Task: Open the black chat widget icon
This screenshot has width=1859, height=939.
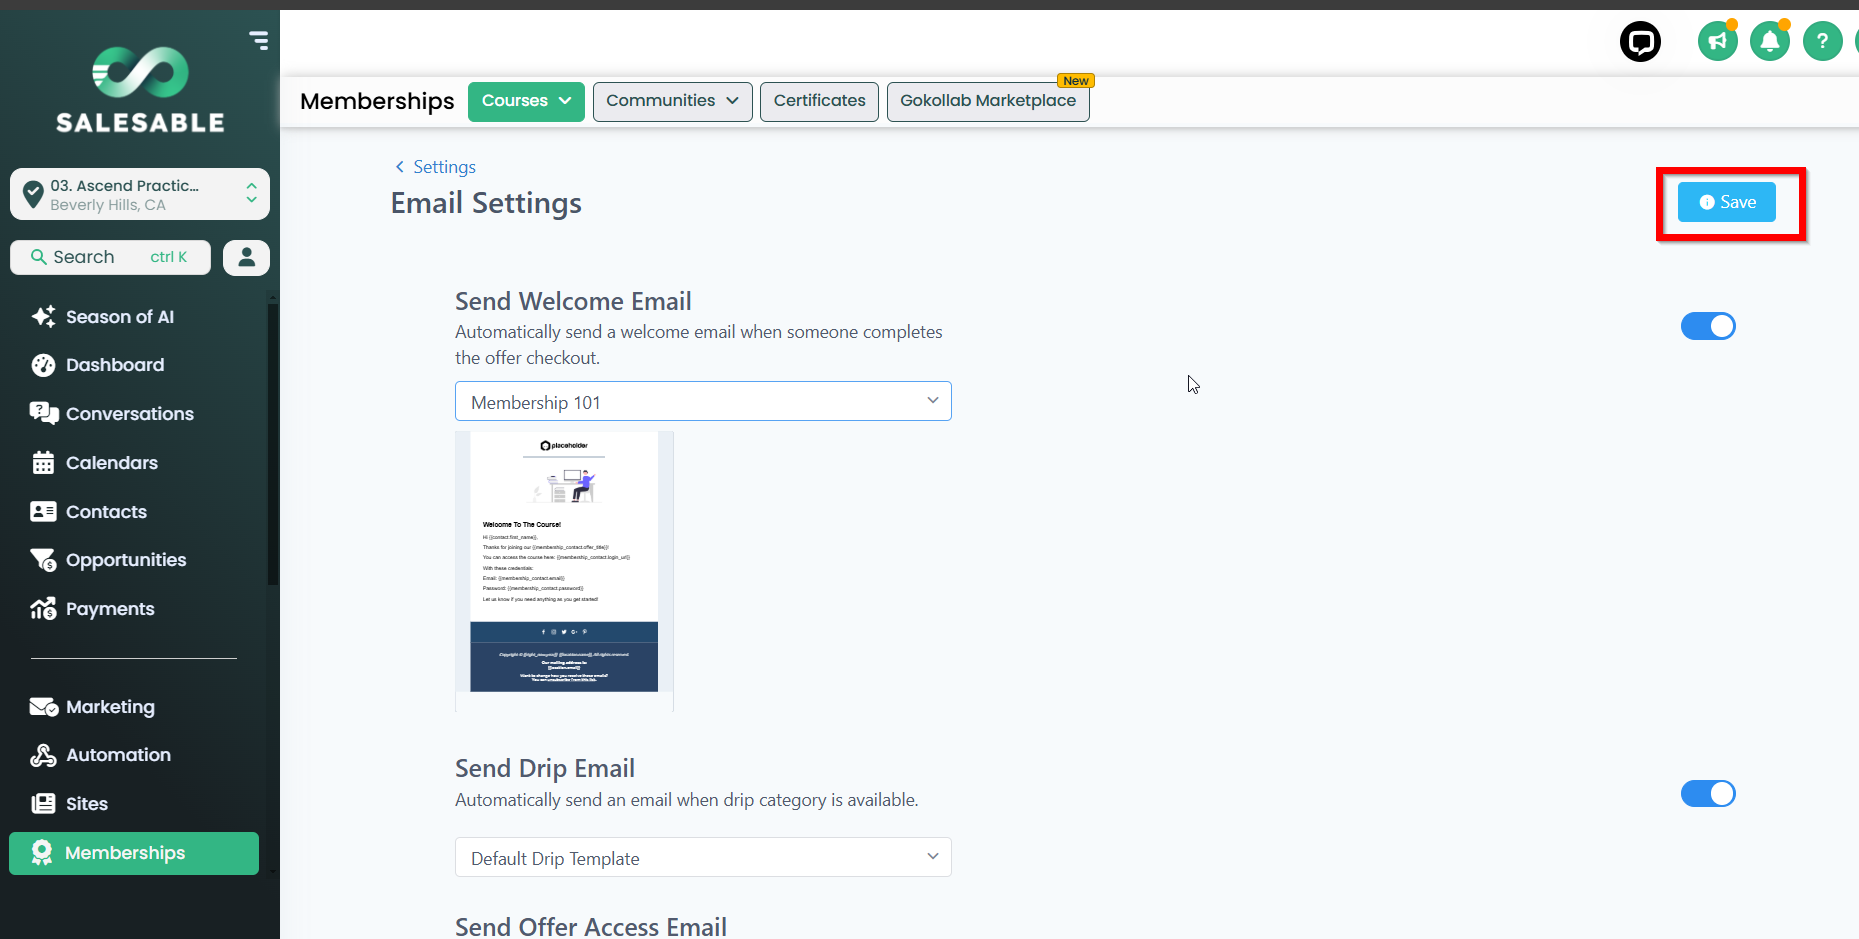Action: [1640, 42]
